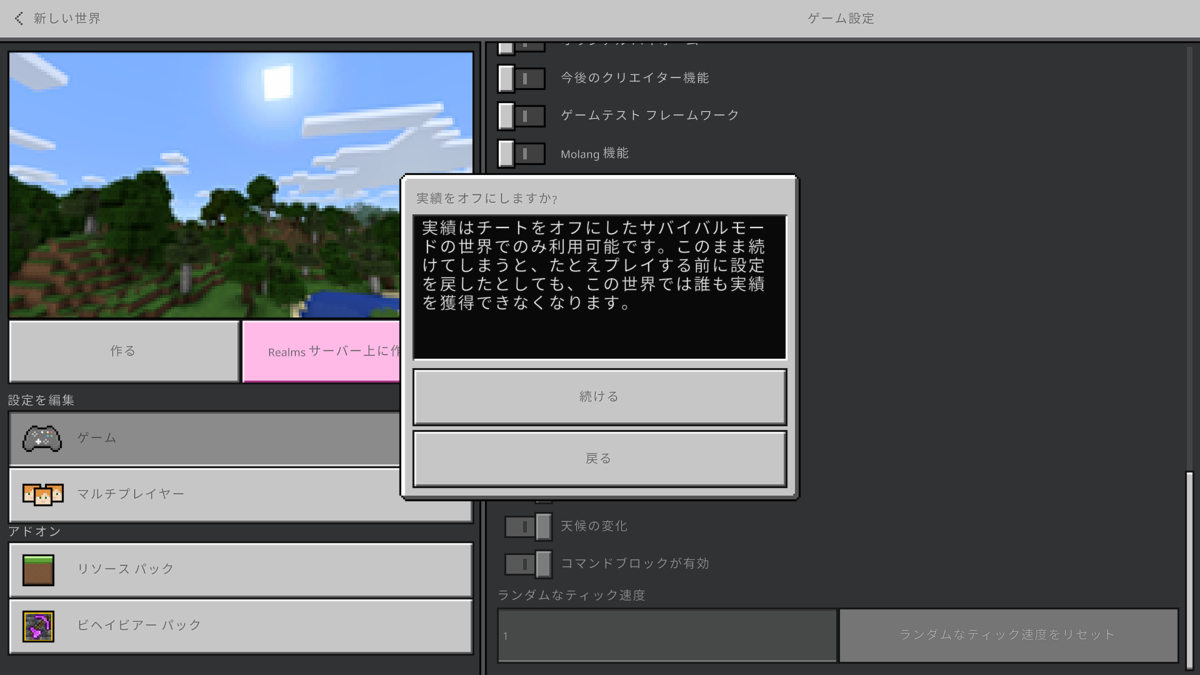Click ランダムなティック速度をリセット

1008,634
